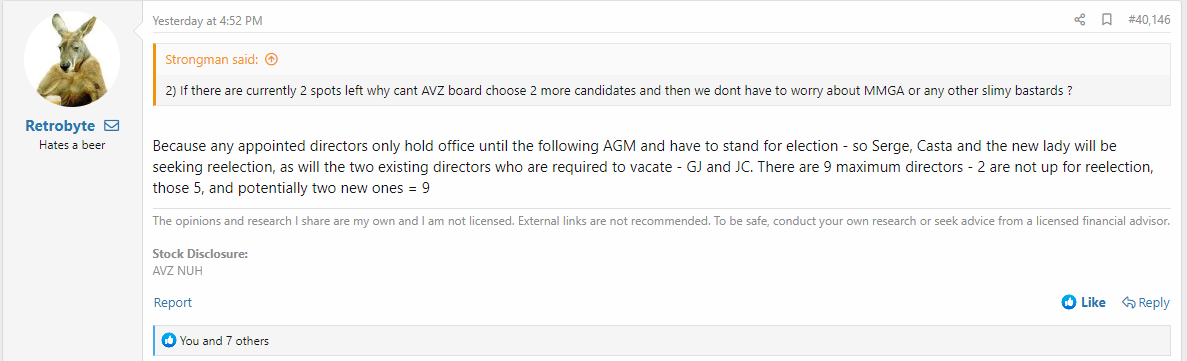Expand the quoted Strongman message block
Image resolution: width=1187 pixels, height=361 pixels.
click(x=662, y=75)
